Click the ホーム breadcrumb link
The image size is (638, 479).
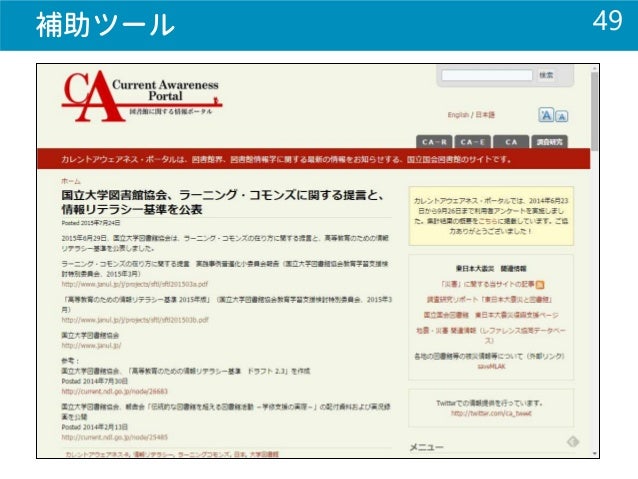pos(71,181)
